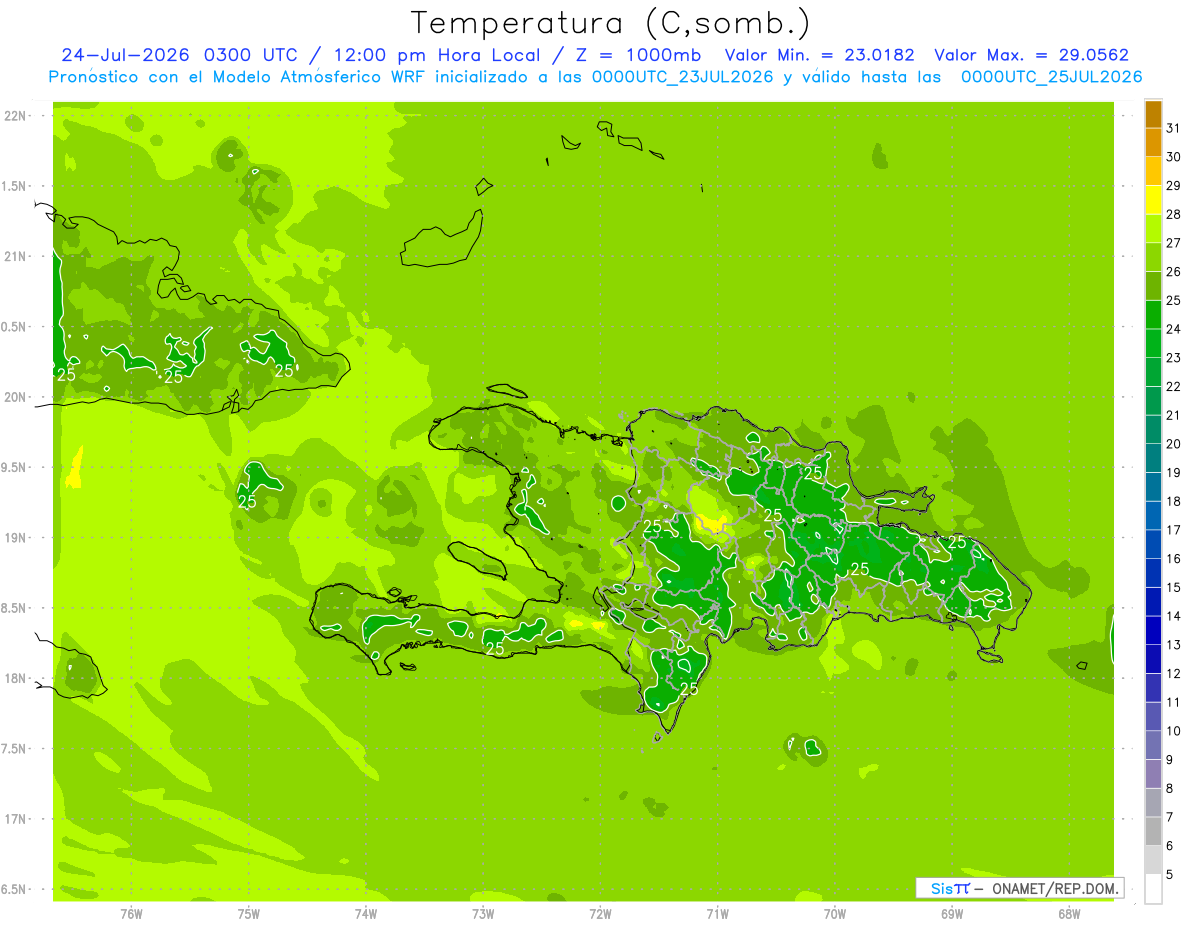Pick the yellow legend swatch between 28 and 29

point(1153,200)
